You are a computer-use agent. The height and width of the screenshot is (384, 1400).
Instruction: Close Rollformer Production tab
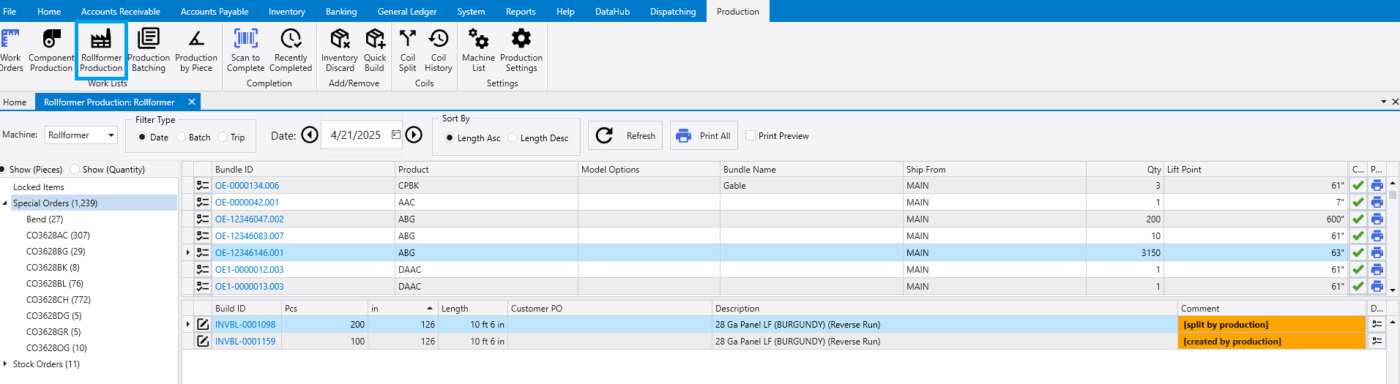coord(191,102)
